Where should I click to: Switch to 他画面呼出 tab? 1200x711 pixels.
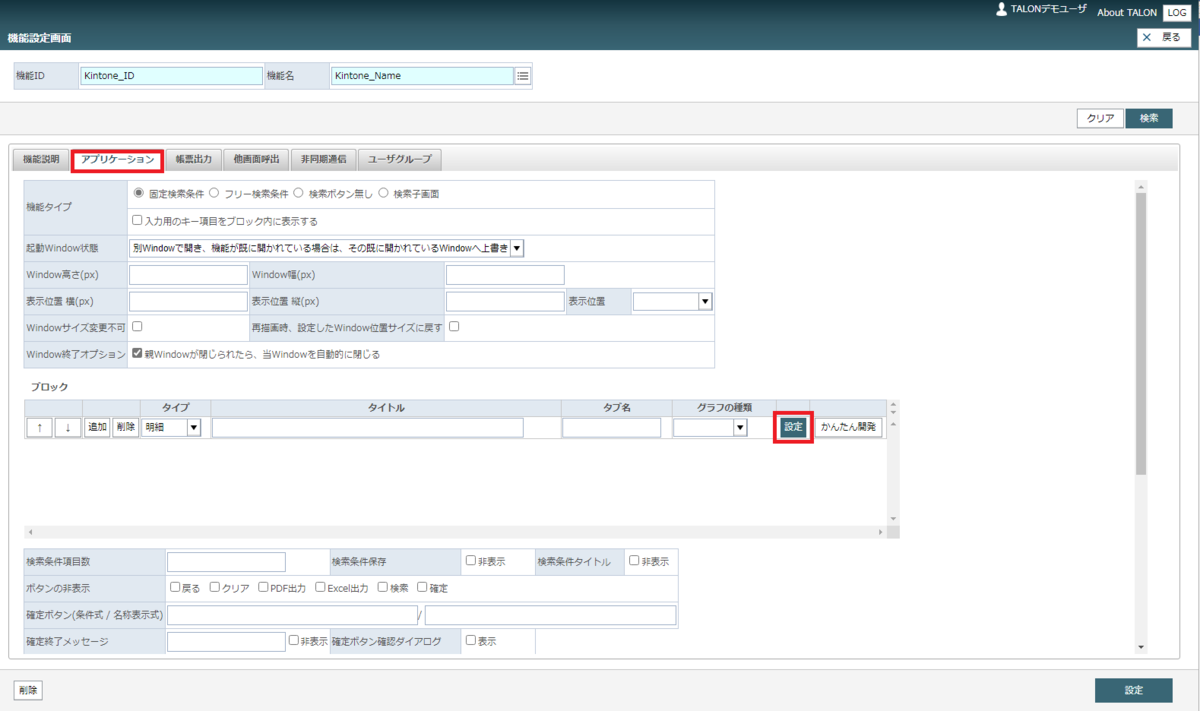click(256, 159)
